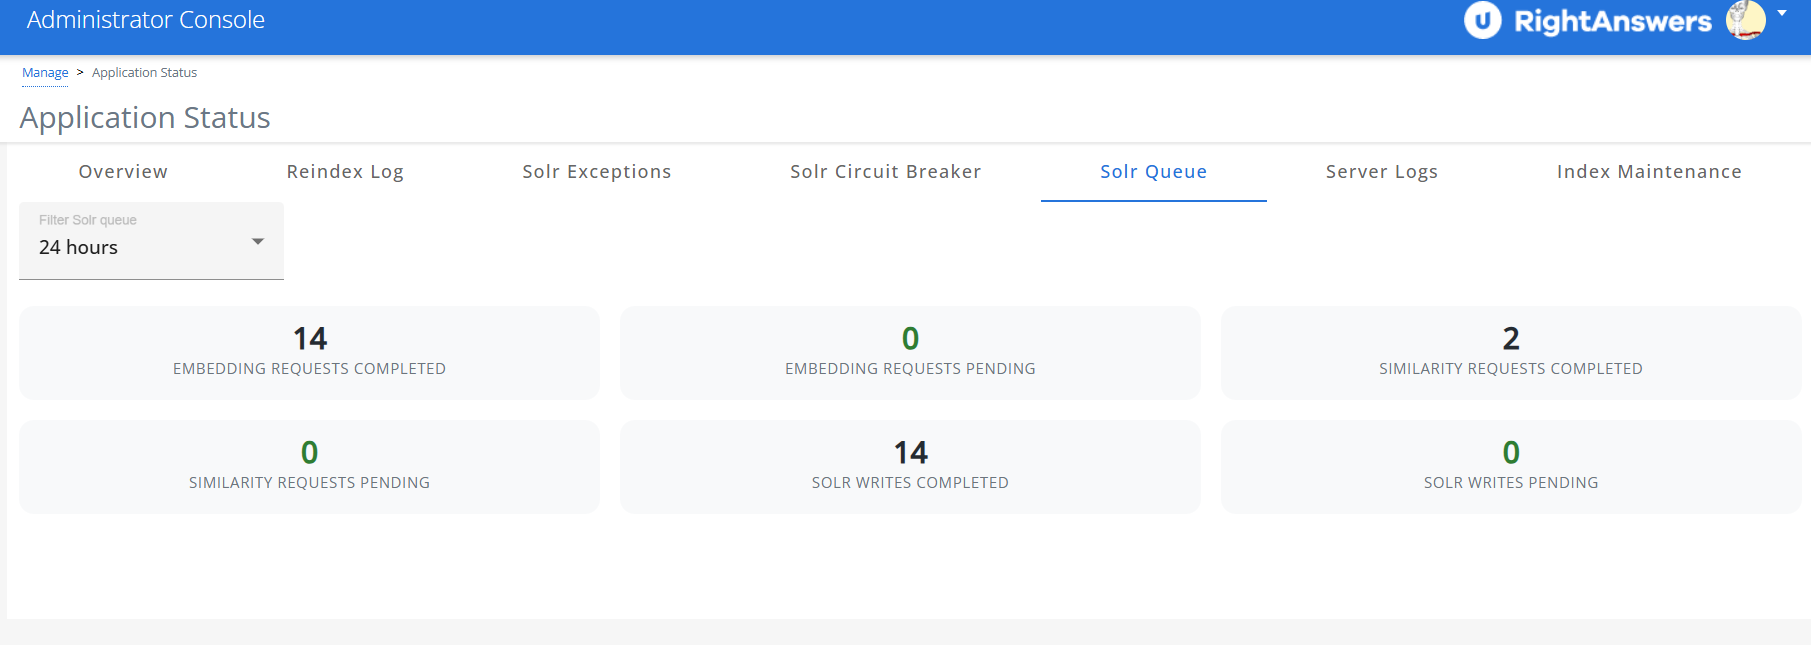Click the RightAnswers logo icon
This screenshot has height=645, width=1811.
[x=1482, y=20]
